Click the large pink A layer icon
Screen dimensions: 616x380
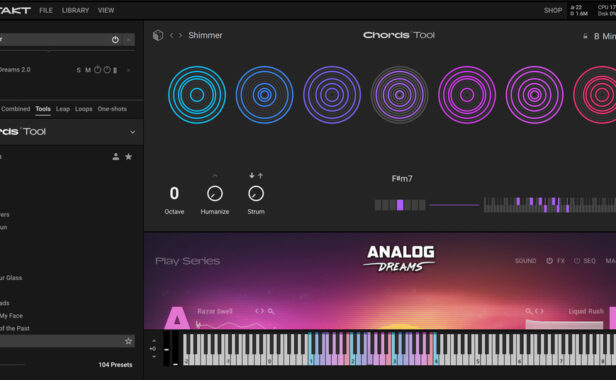[x=176, y=318]
